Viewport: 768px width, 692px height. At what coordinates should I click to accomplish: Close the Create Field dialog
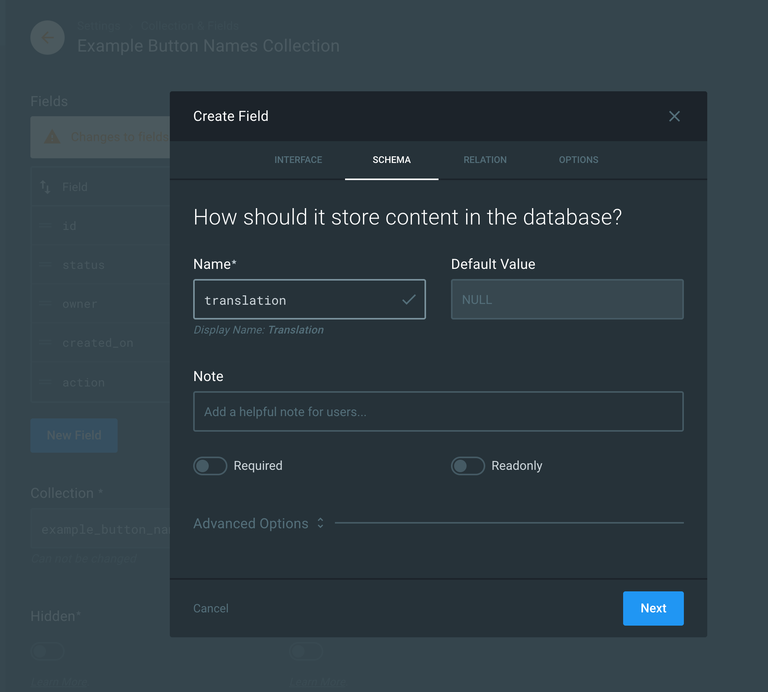point(674,116)
